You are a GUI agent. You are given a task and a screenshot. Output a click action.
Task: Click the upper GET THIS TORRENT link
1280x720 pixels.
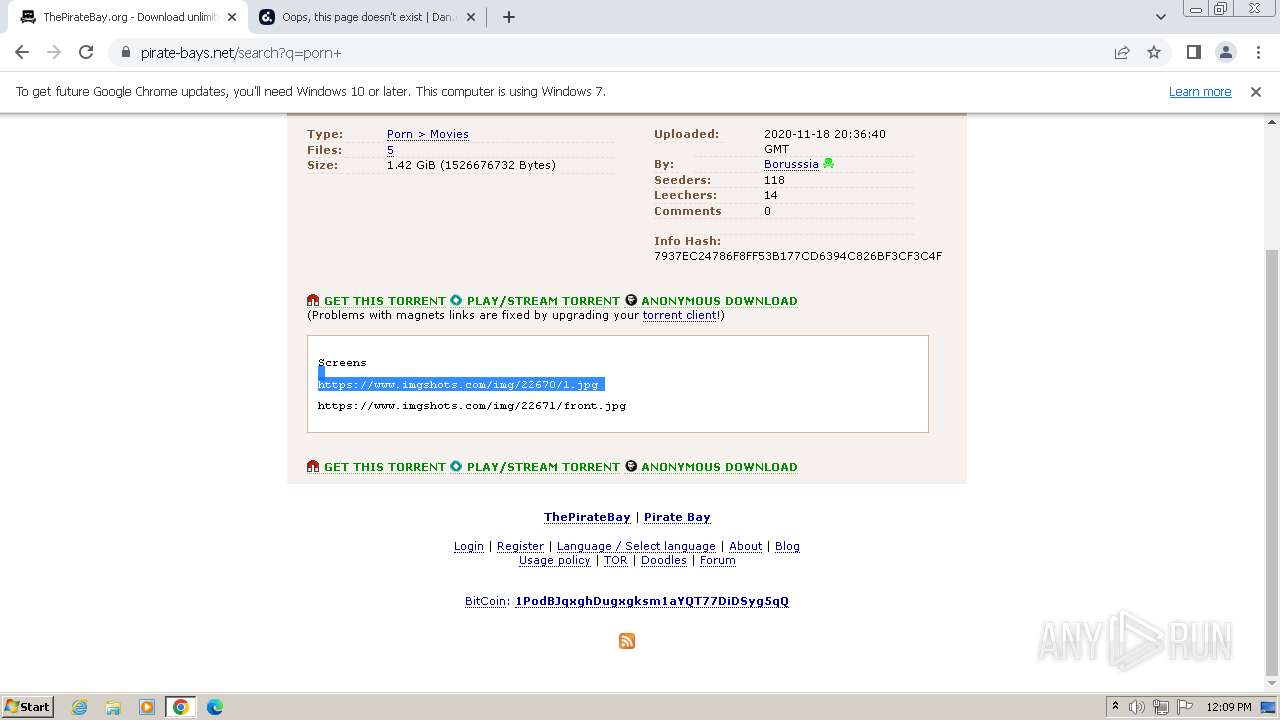click(385, 300)
